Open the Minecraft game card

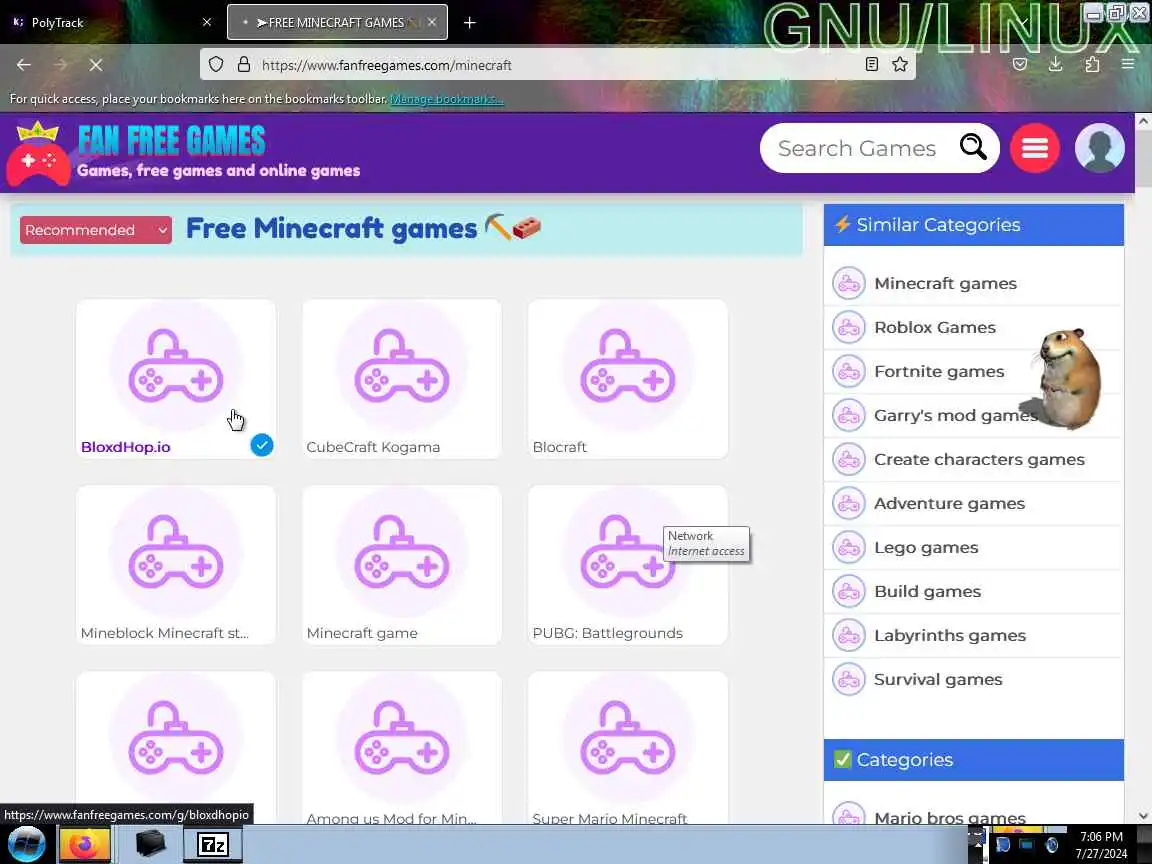tap(402, 565)
